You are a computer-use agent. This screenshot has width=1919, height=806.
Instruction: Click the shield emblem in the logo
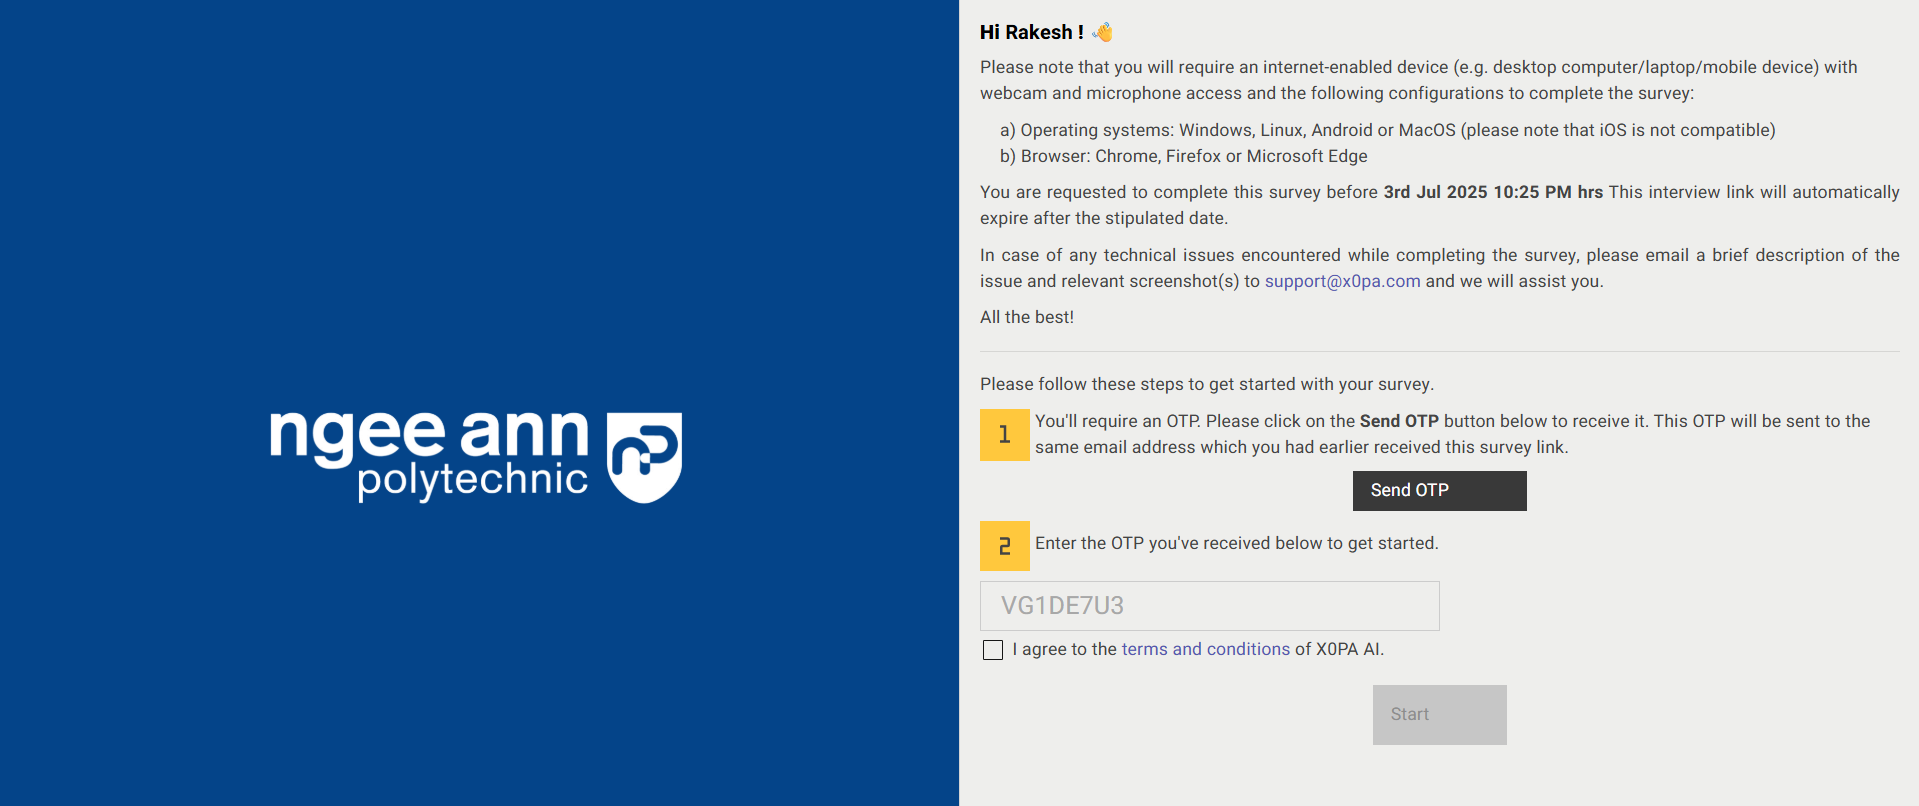(644, 456)
